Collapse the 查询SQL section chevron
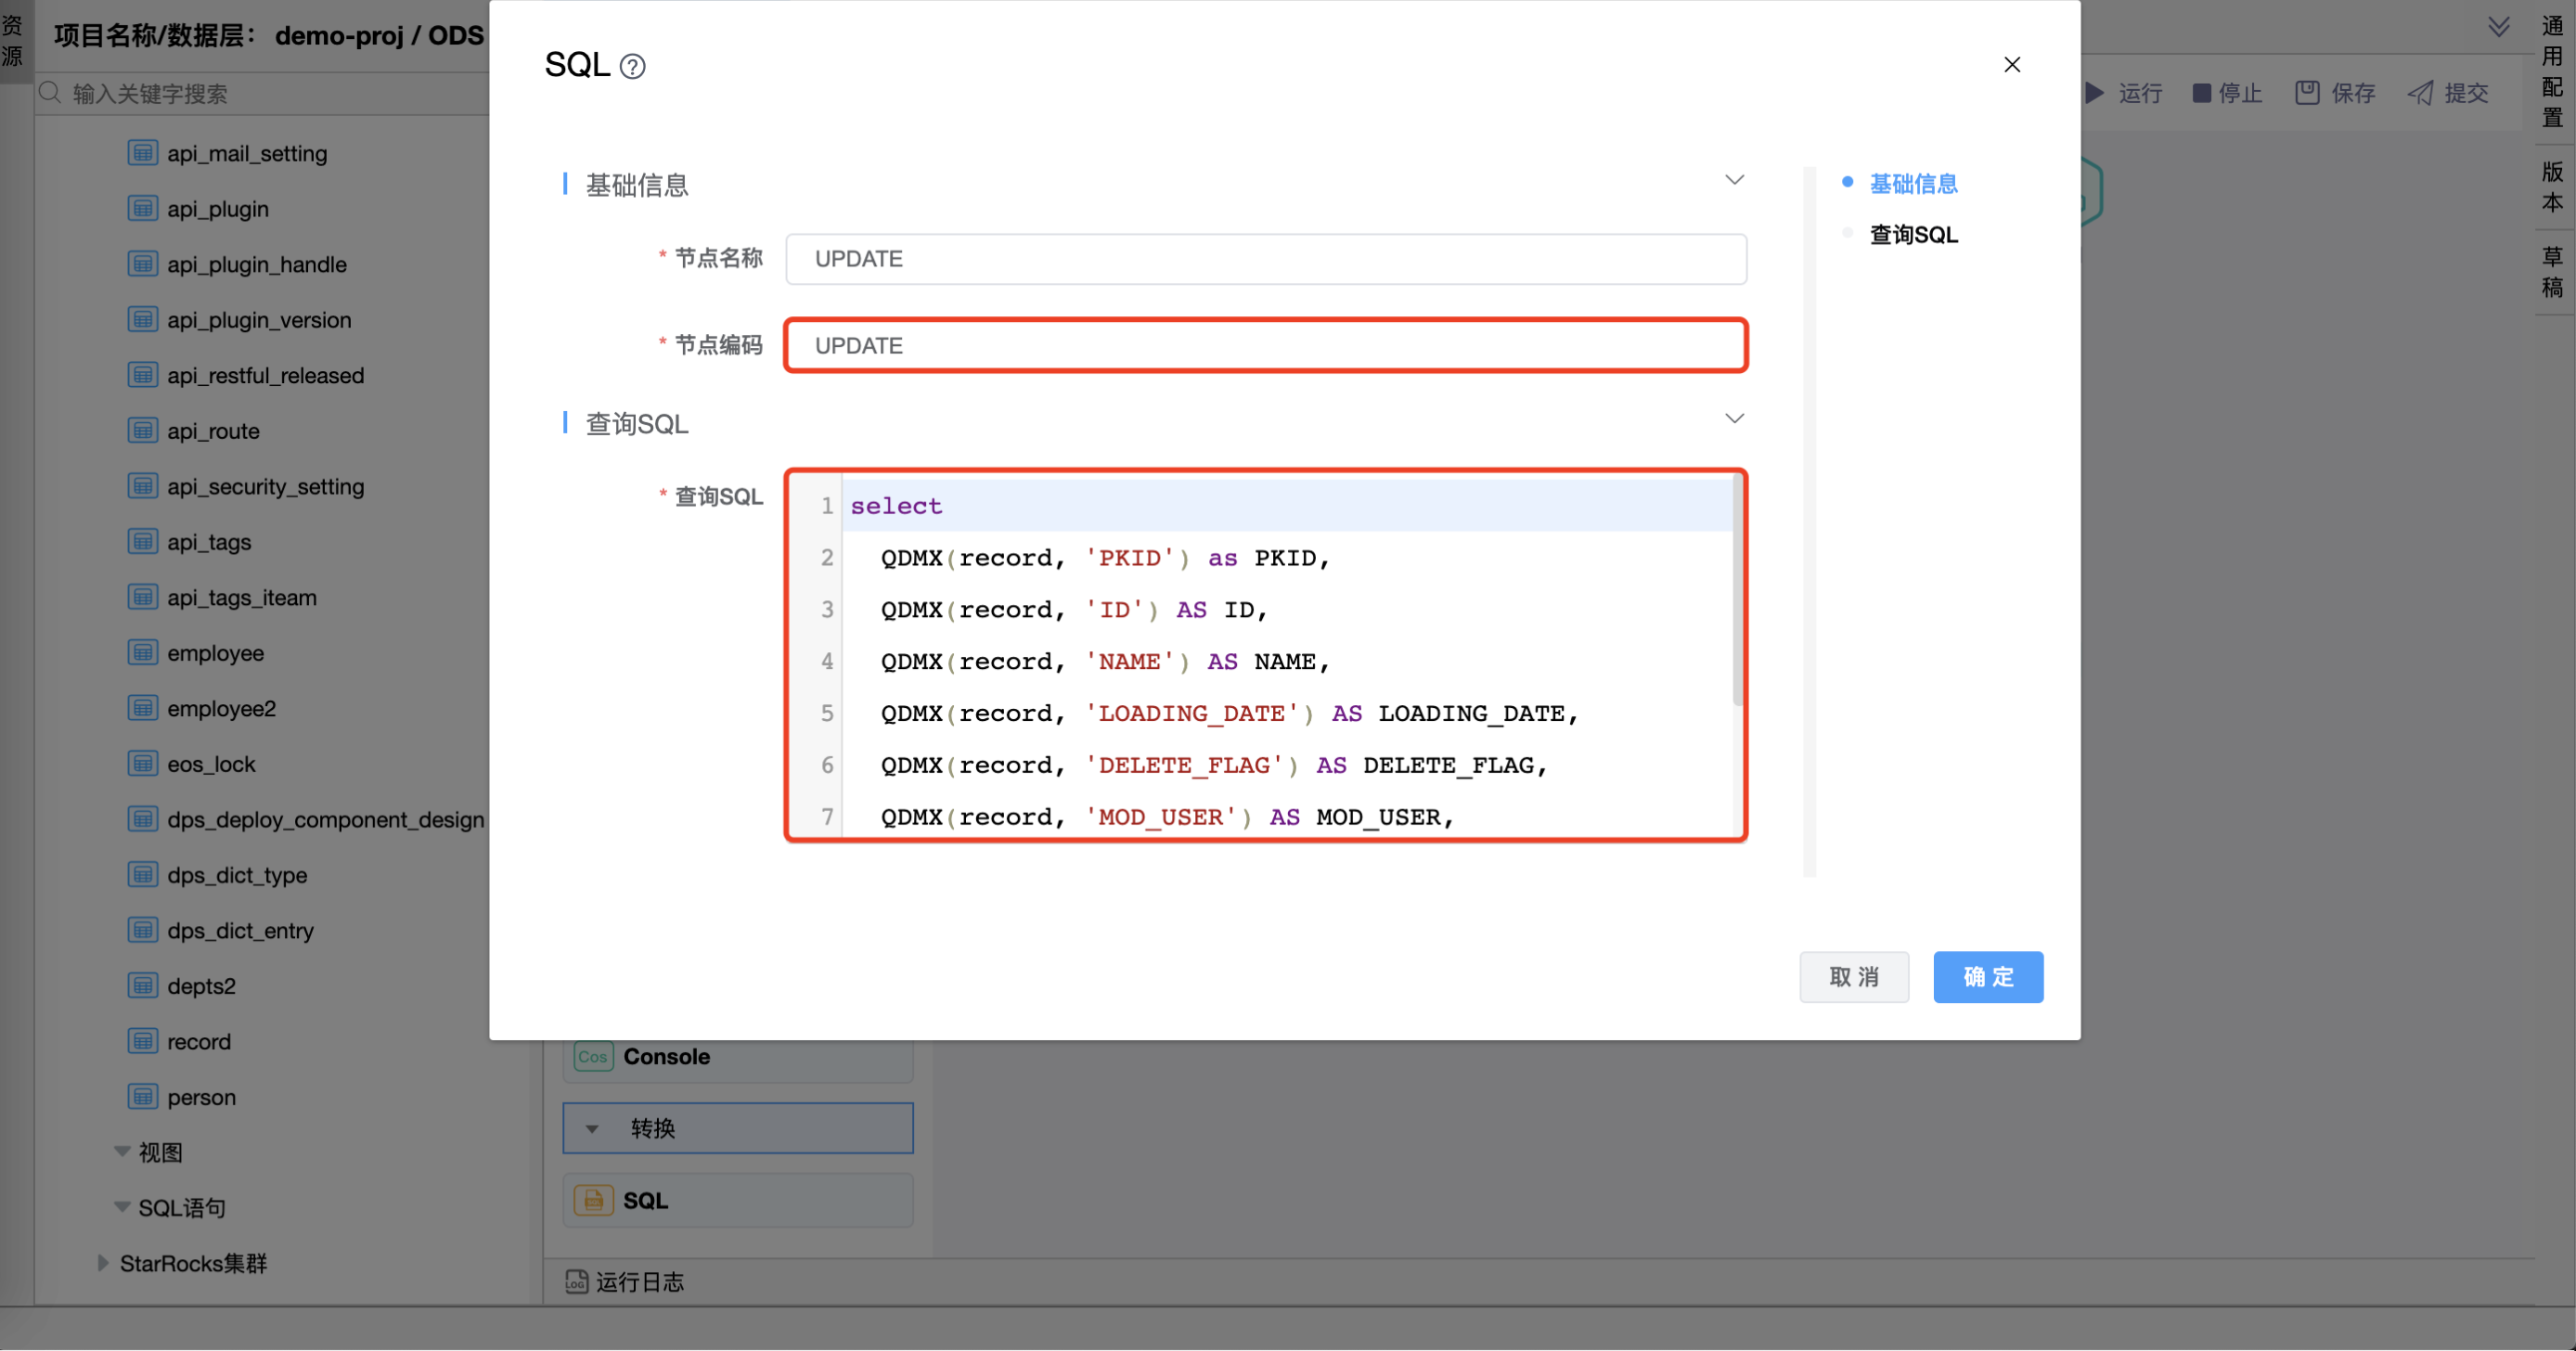Screen dimensions: 2576x1351 coord(1734,419)
